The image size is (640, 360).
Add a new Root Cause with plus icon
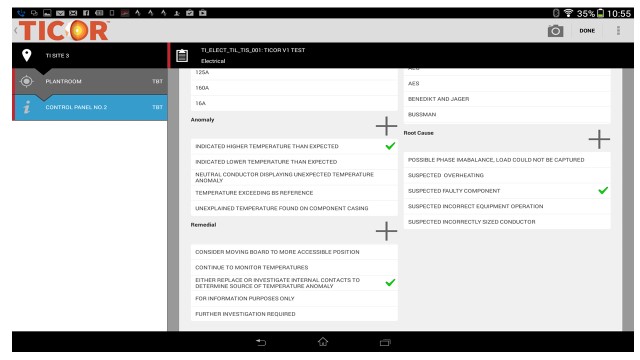click(599, 139)
